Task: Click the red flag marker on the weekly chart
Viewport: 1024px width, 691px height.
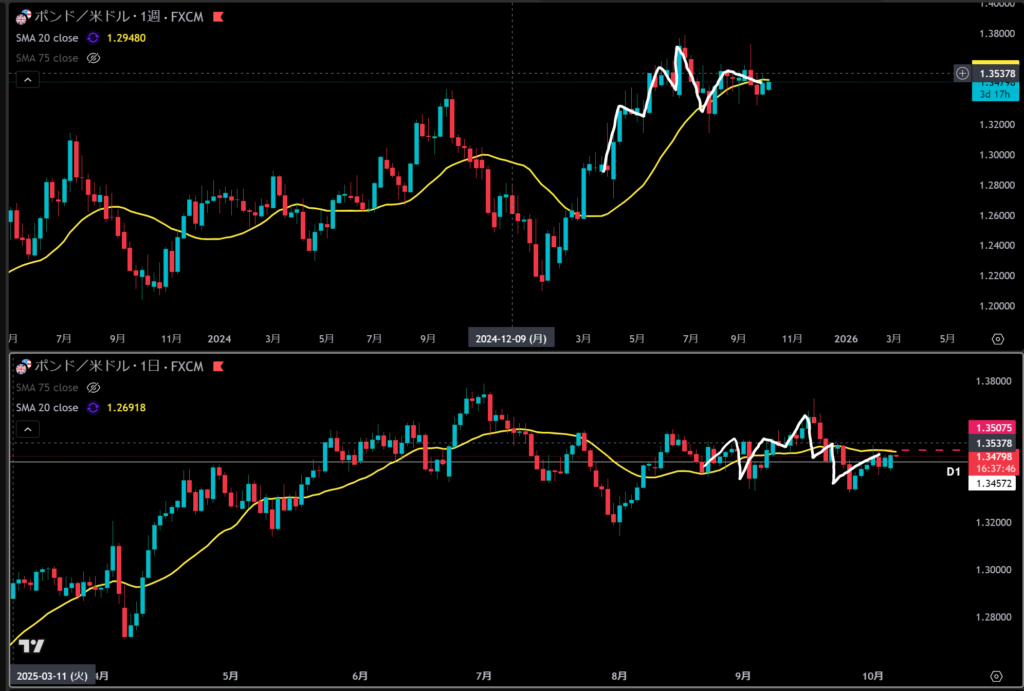Action: click(x=218, y=17)
